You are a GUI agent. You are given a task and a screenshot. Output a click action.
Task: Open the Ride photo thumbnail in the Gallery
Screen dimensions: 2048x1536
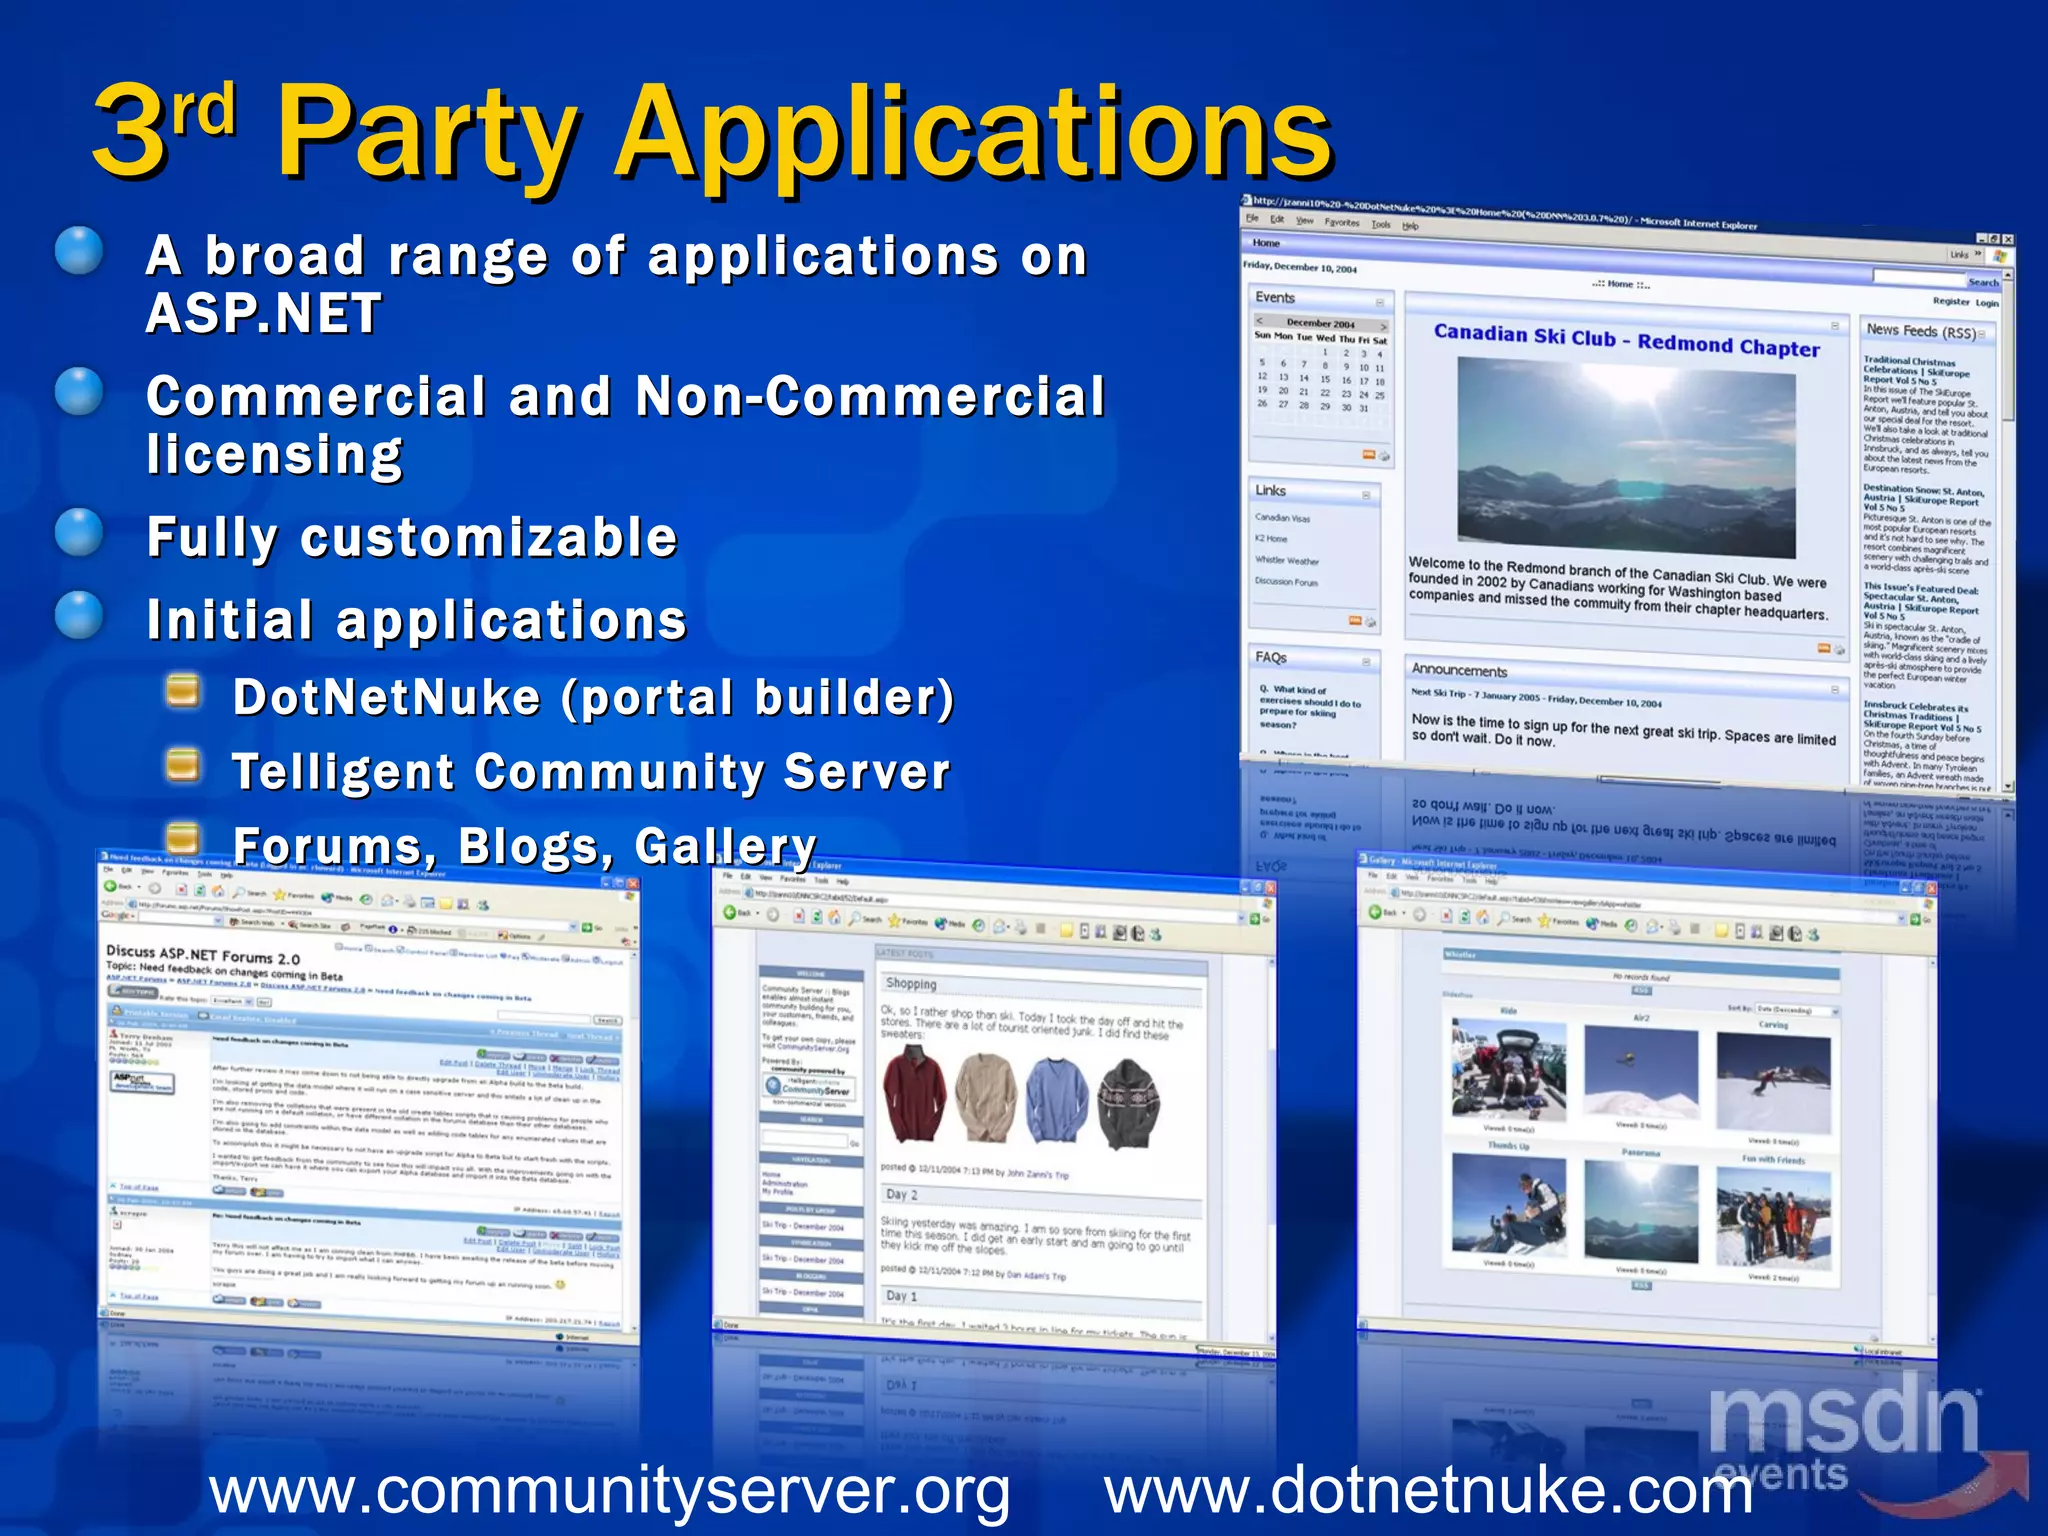1509,1071
